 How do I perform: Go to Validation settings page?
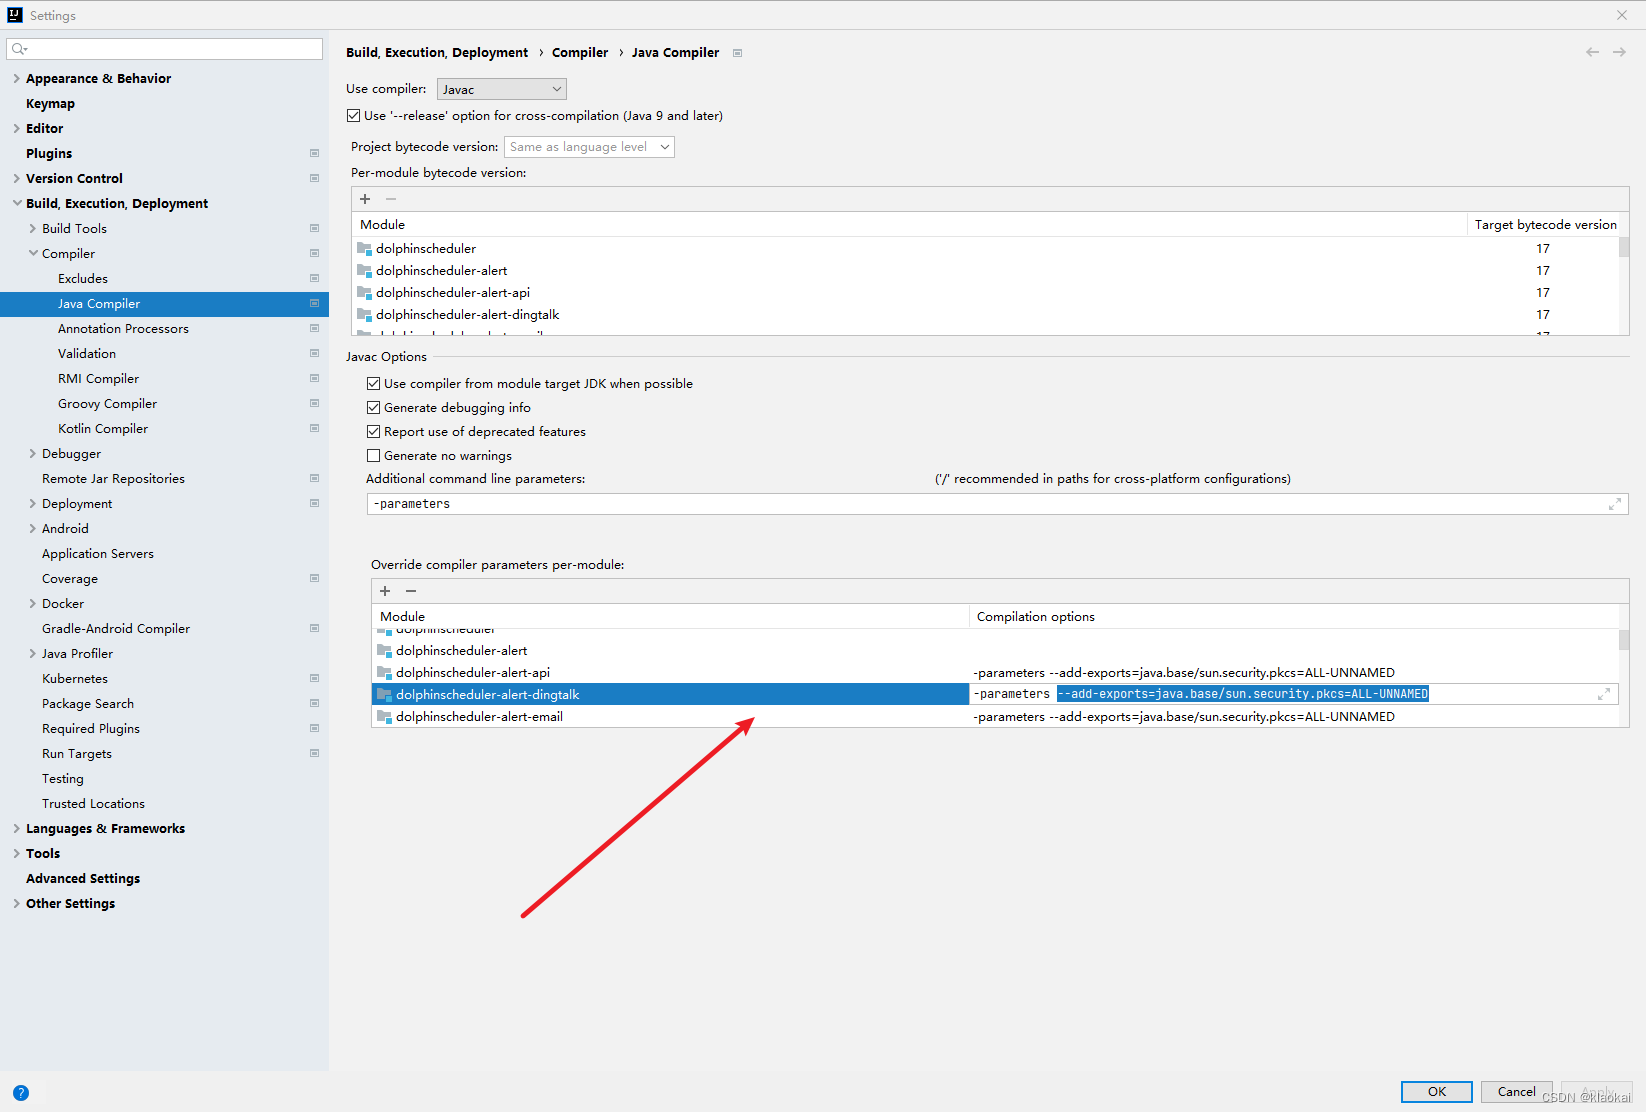[87, 353]
